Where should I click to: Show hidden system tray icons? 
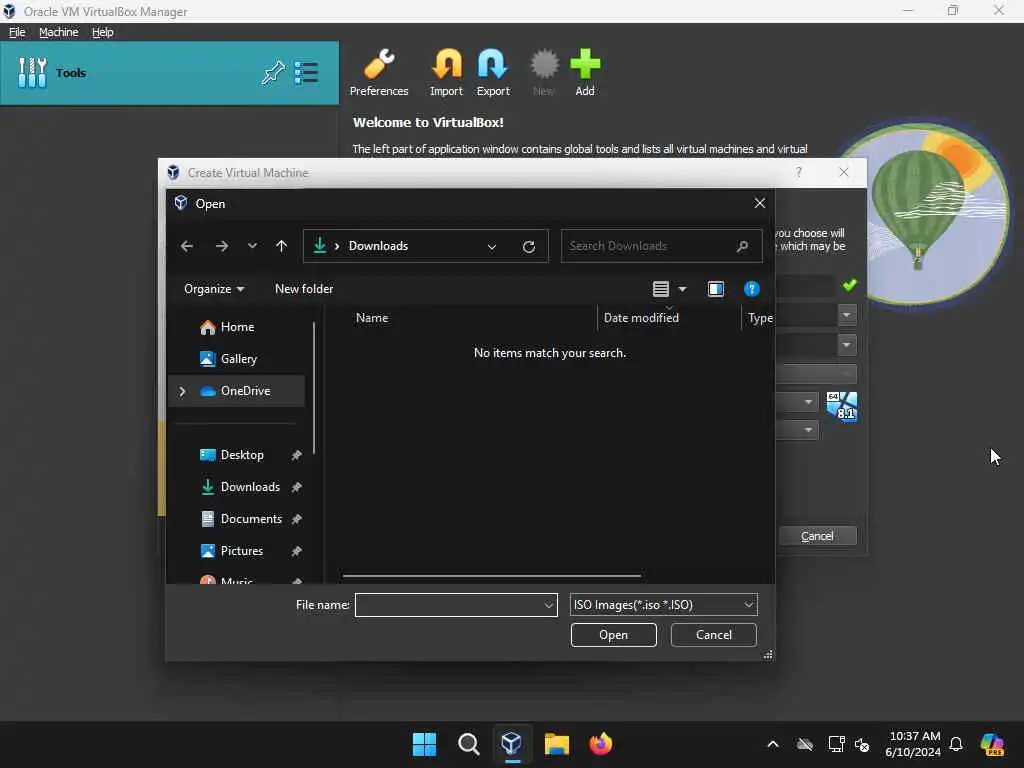pyautogui.click(x=773, y=744)
